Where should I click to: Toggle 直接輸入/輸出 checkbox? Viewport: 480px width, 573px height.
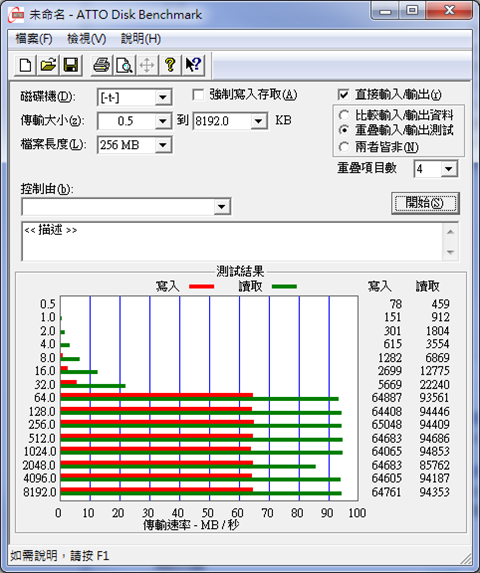click(343, 95)
